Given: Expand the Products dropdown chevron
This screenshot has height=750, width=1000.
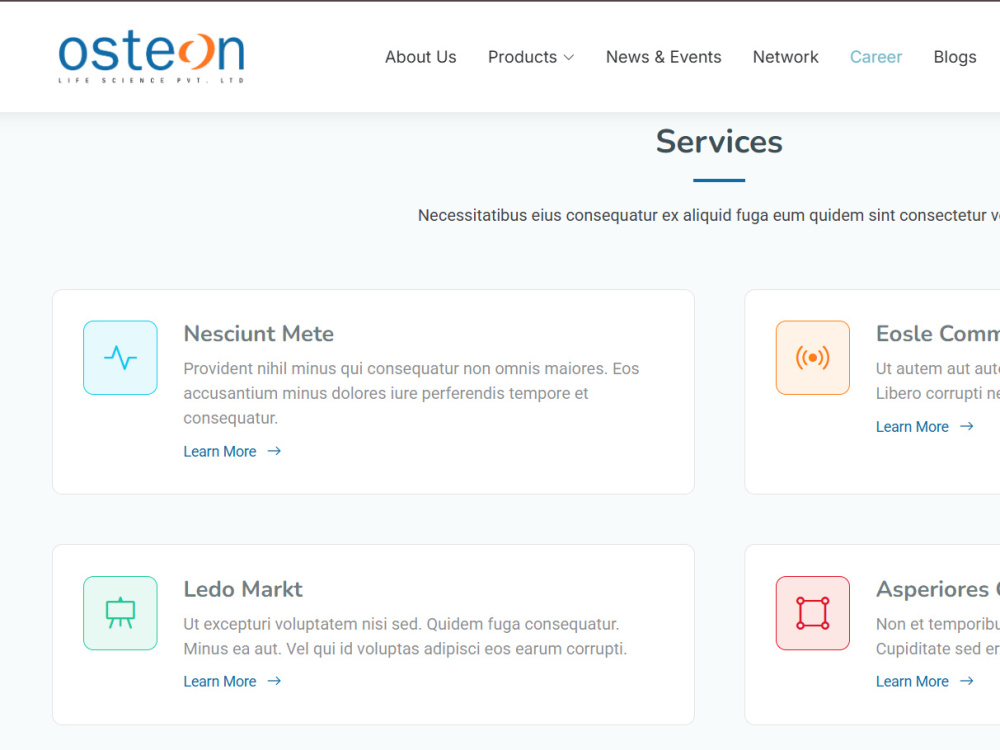Looking at the screenshot, I should 569,57.
